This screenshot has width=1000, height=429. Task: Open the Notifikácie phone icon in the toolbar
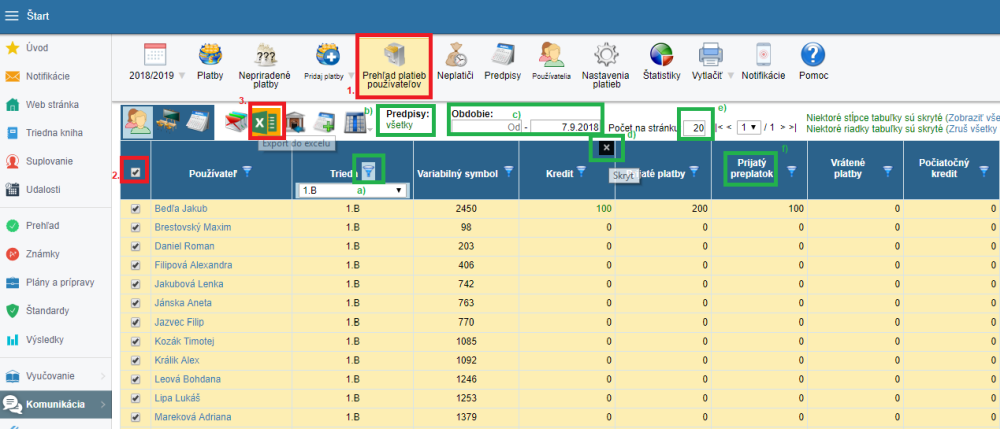coord(763,55)
